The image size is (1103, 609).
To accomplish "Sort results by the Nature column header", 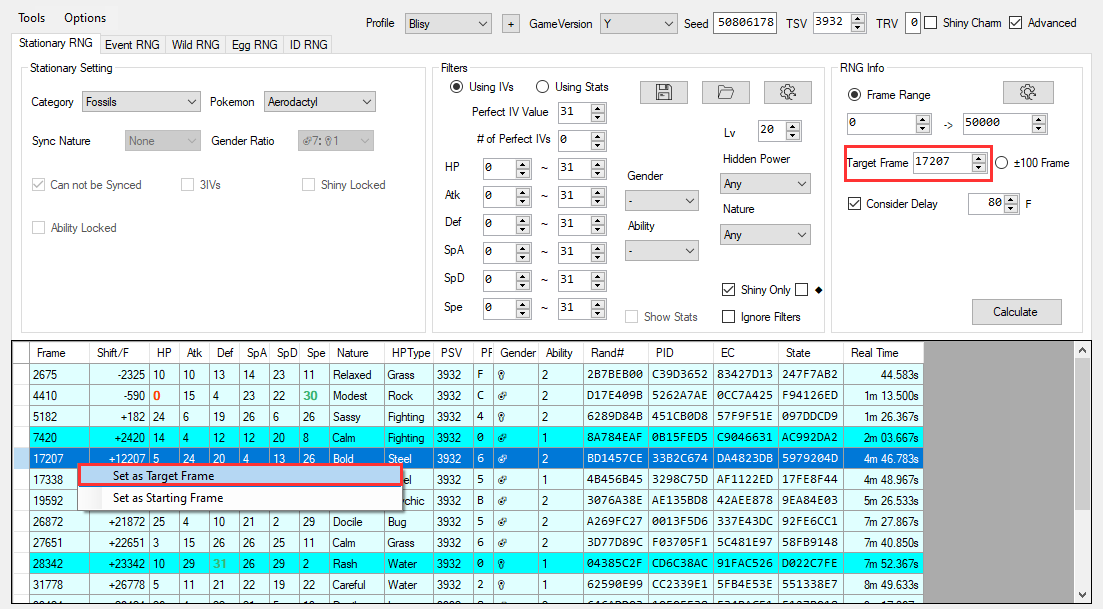I will (x=357, y=353).
